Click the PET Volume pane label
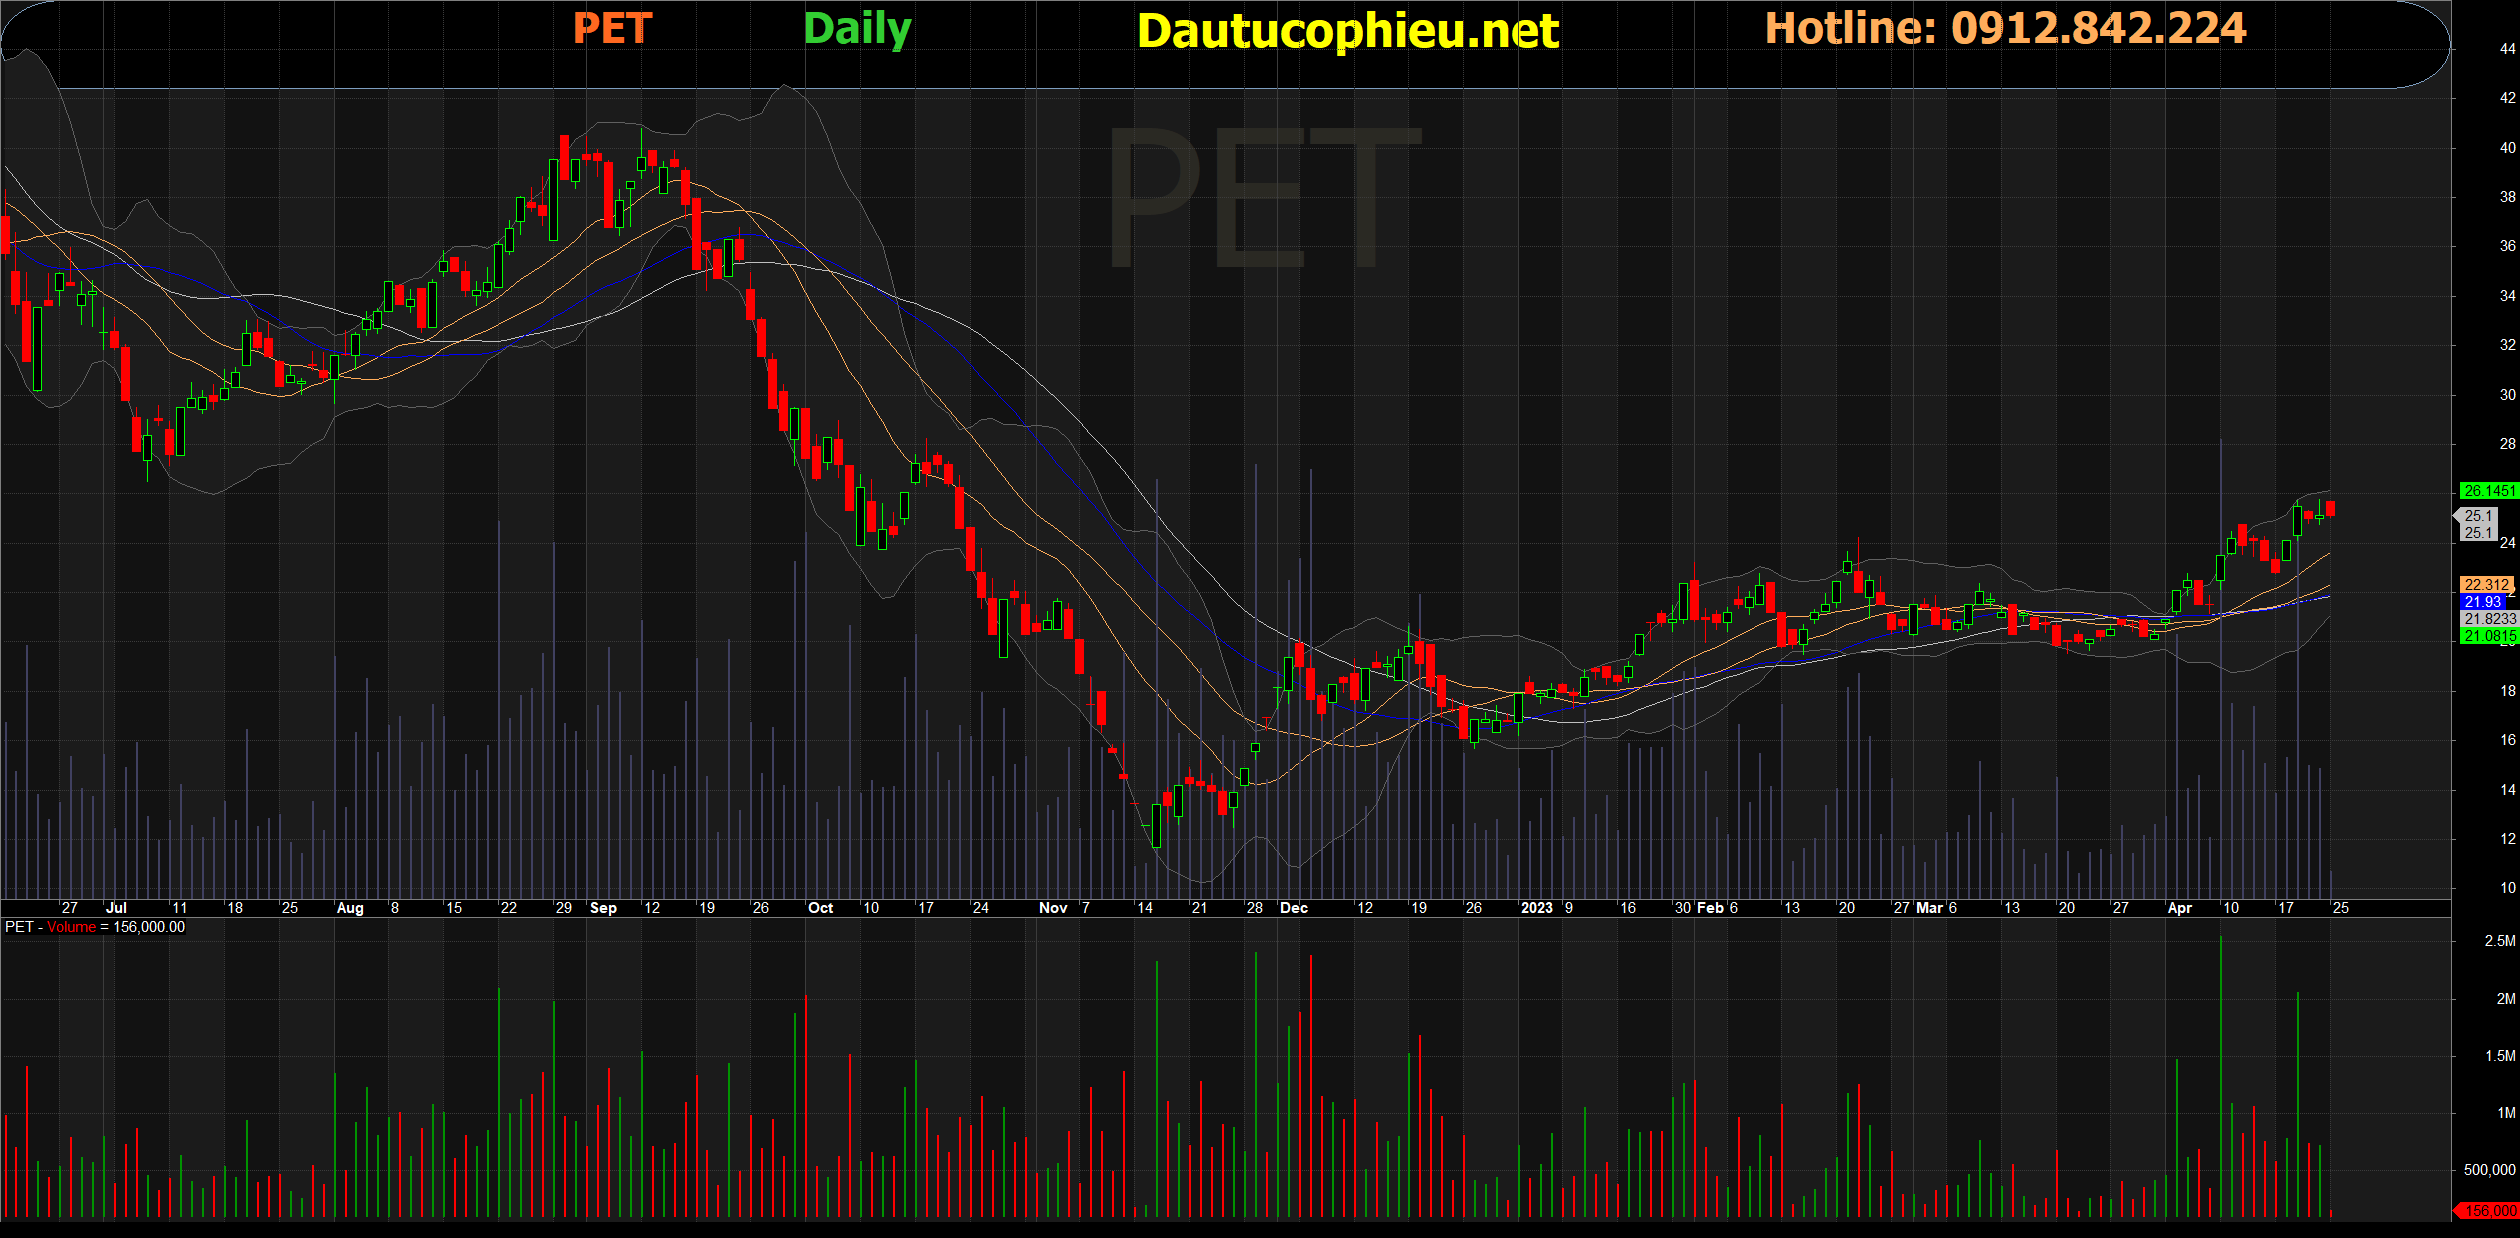 point(95,927)
